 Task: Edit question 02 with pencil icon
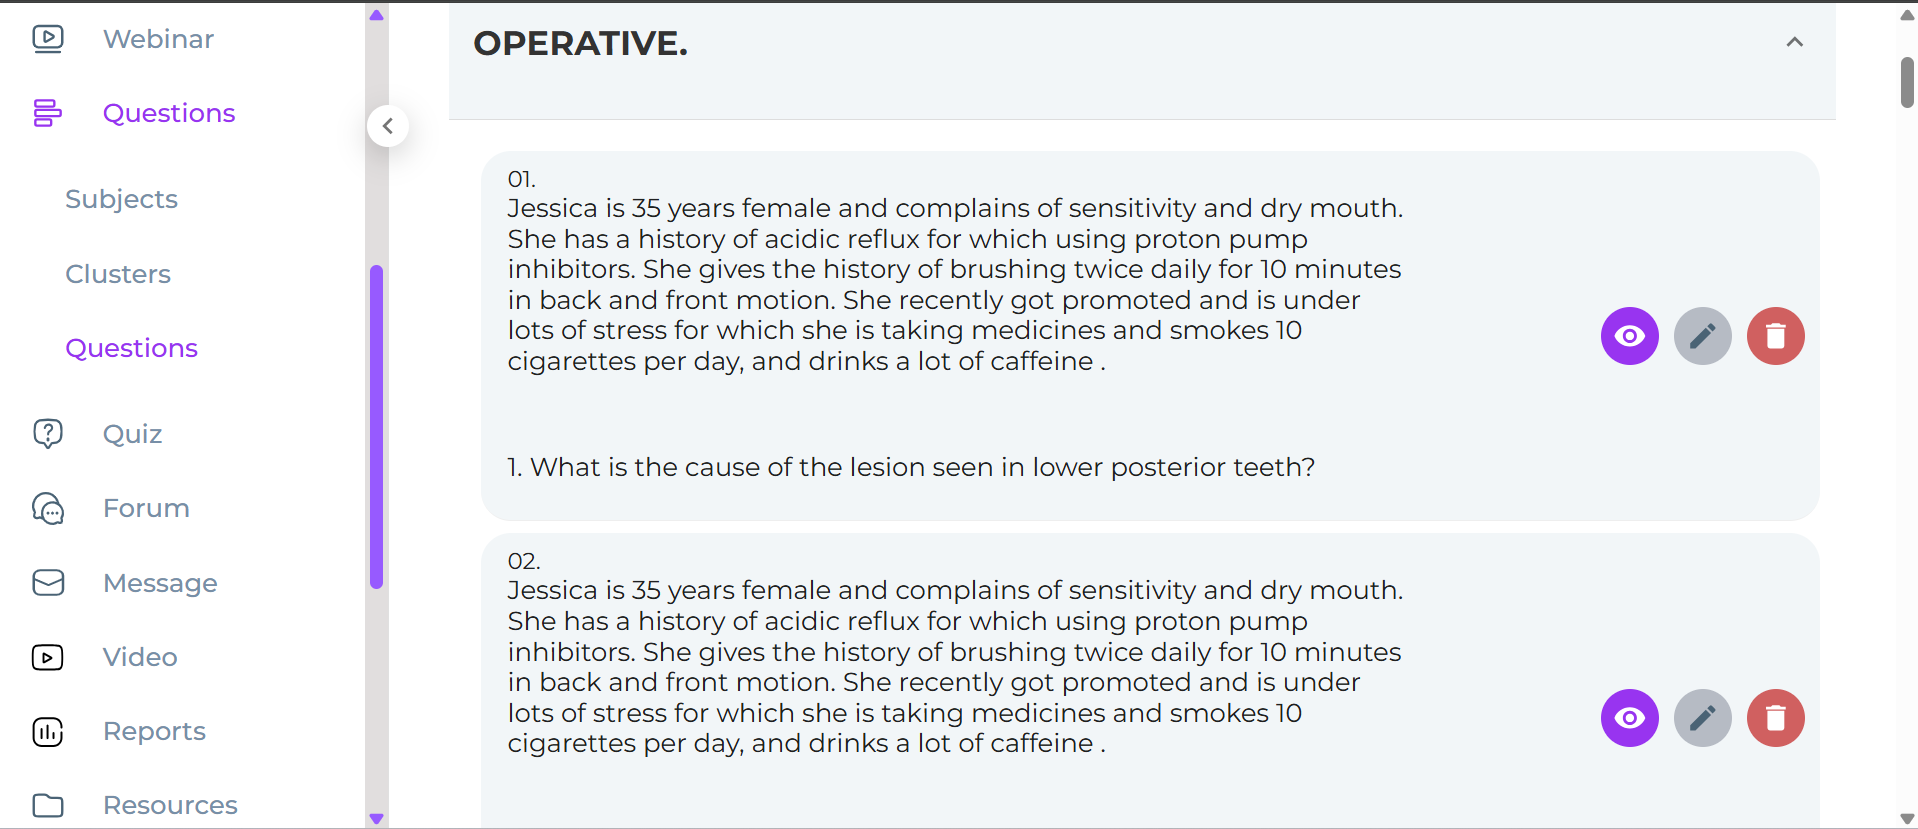1702,718
